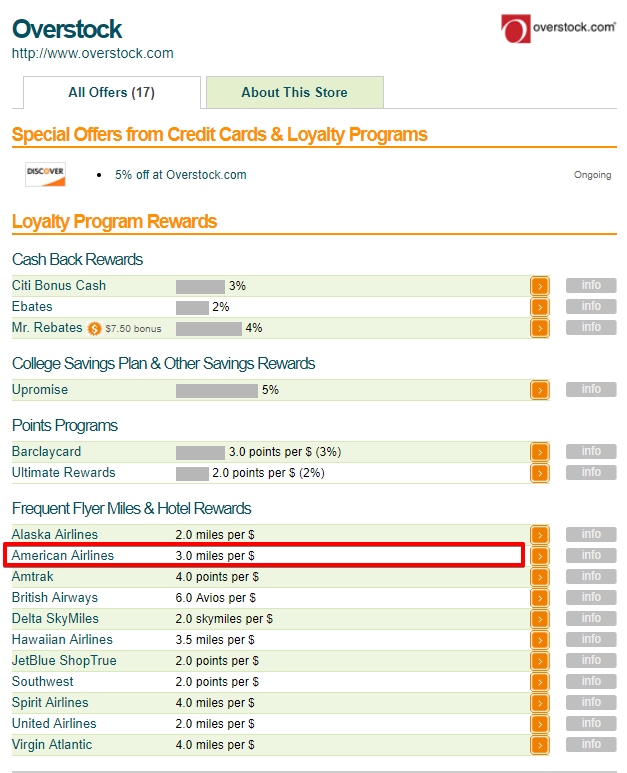Show info for Mr. Rebates
This screenshot has width=627, height=773.
tap(591, 327)
